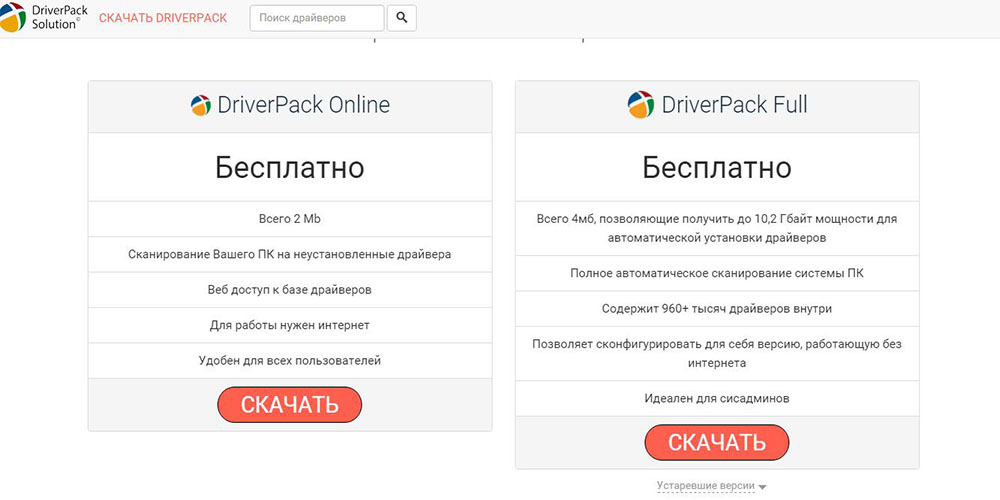Click Позволяет сконфигурировать версию без интернета row

(717, 354)
